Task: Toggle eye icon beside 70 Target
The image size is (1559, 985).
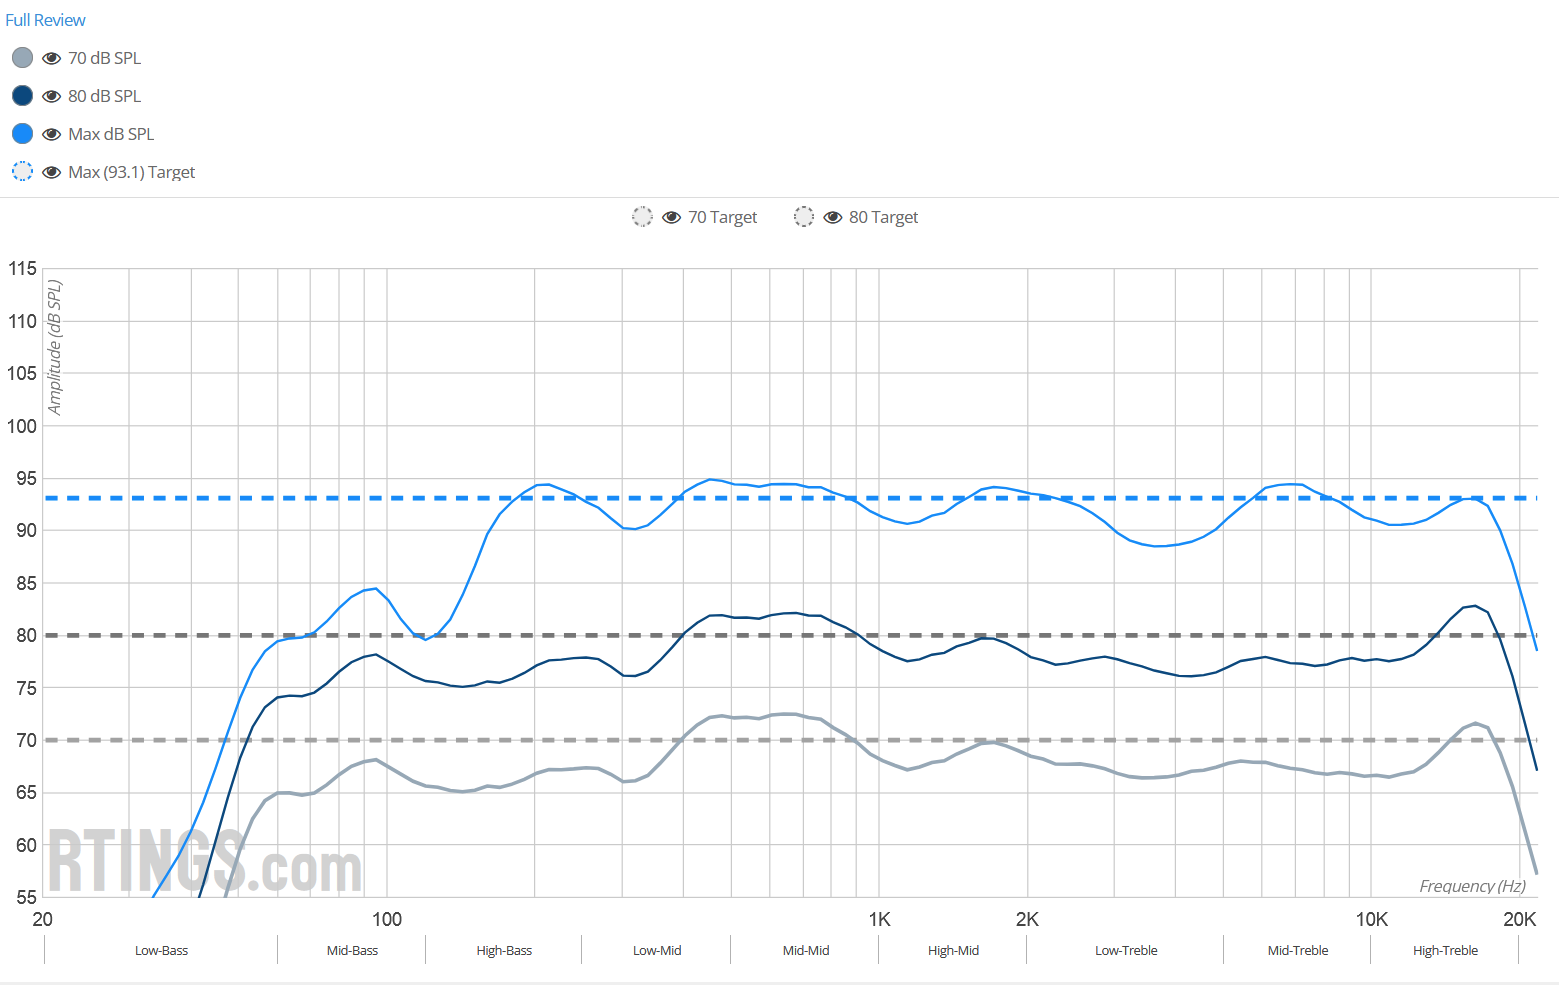Action: 672,217
